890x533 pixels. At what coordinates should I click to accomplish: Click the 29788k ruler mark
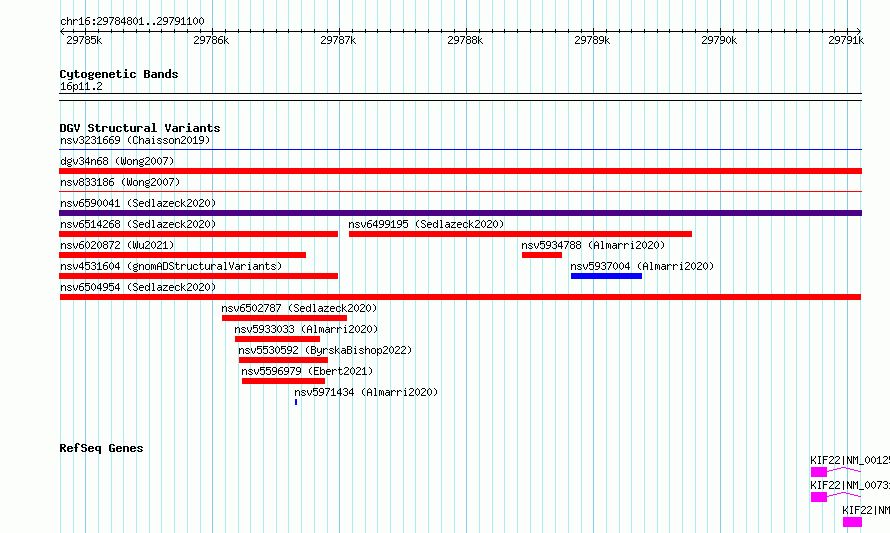465,40
